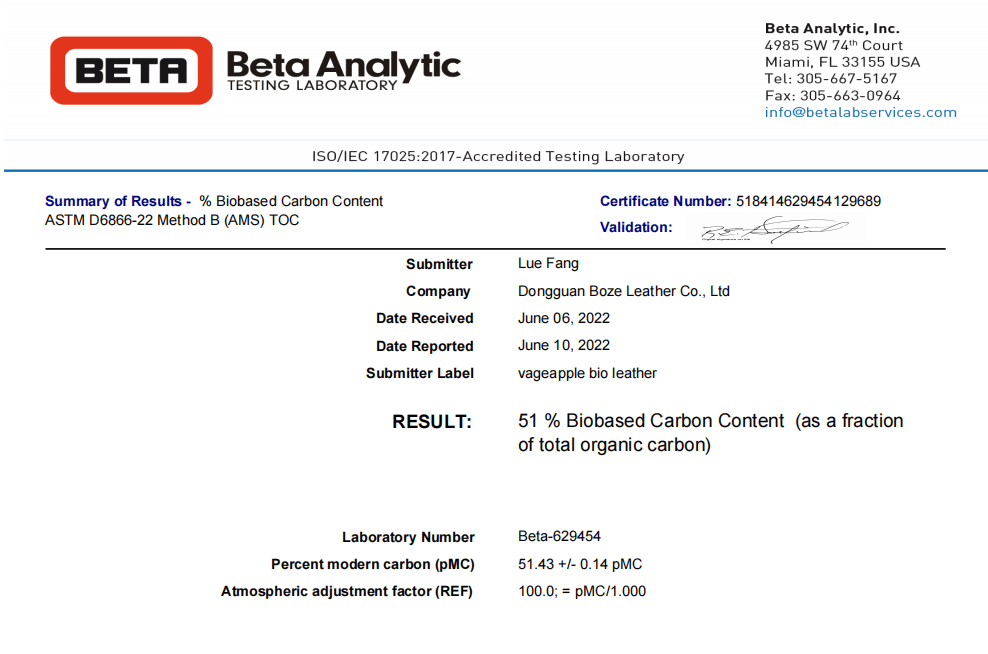This screenshot has width=988, height=654.
Task: Click the Date Reported value June 10, 2022
Action: pos(563,345)
